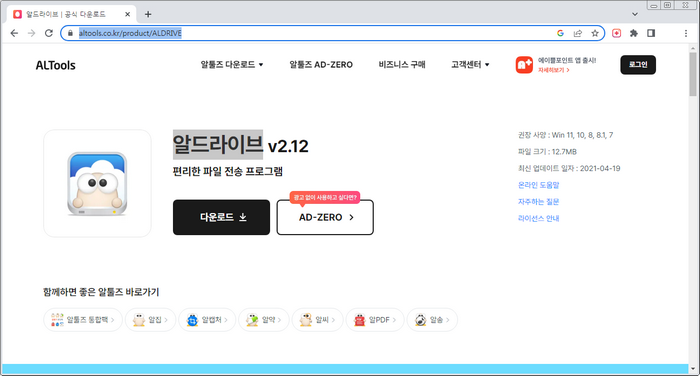The image size is (700, 376).
Task: Click the browser forward arrow
Action: [x=31, y=33]
